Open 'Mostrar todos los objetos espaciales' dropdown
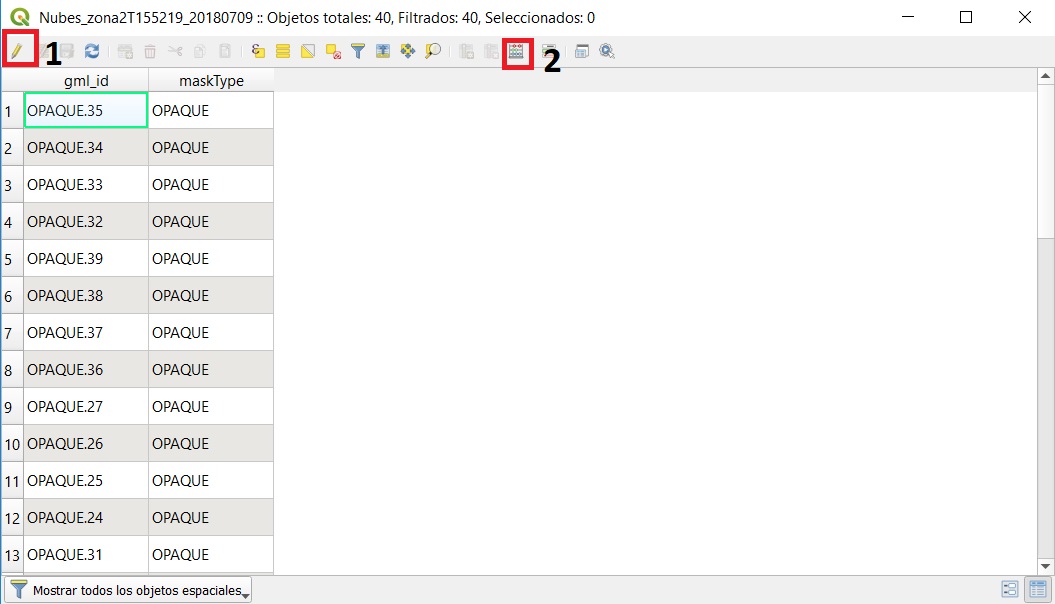 [x=129, y=590]
